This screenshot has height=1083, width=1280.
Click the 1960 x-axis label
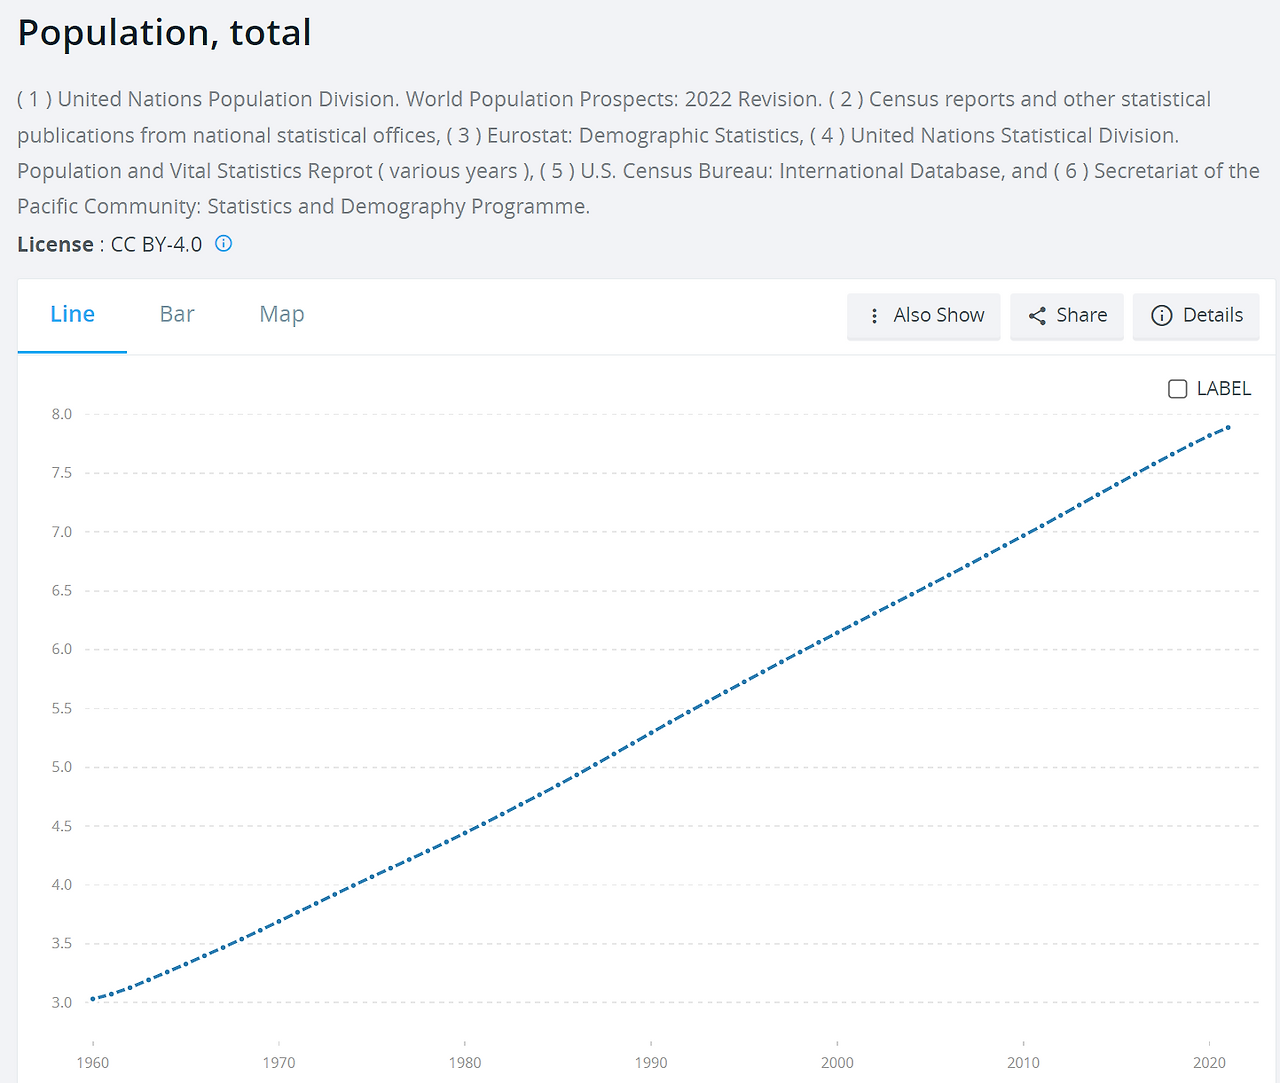(x=93, y=1063)
